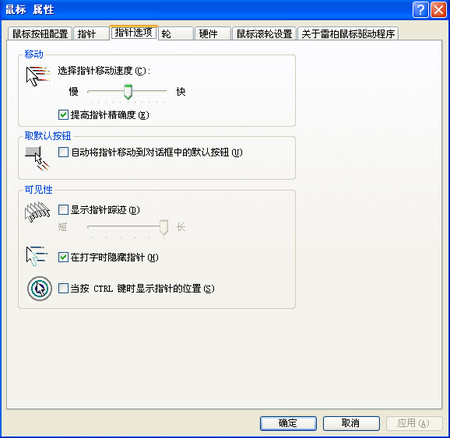Click the help question mark button
Viewport: 450px width, 438px height.
point(421,9)
